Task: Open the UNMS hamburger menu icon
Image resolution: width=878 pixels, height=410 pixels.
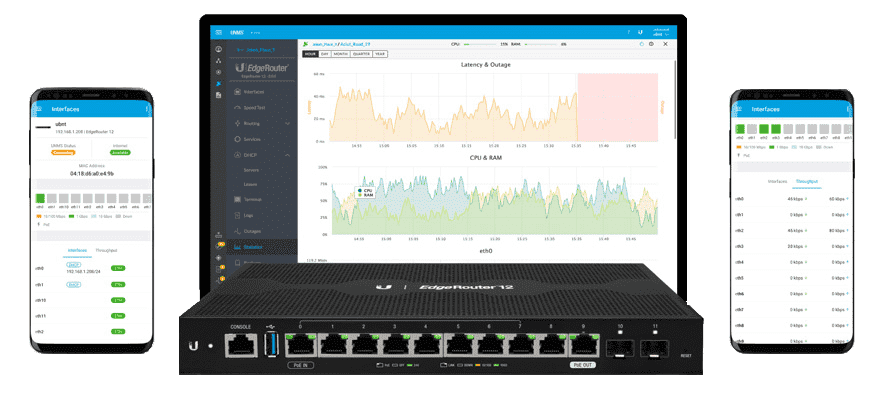Action: 218,32
